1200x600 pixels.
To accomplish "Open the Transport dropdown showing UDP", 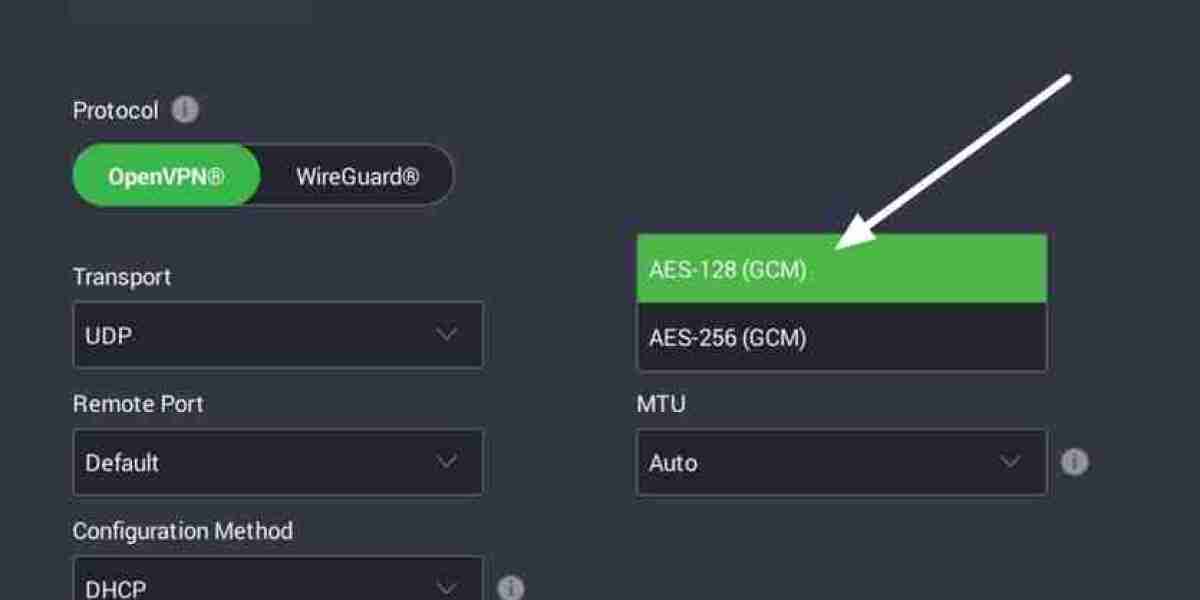I will [278, 335].
